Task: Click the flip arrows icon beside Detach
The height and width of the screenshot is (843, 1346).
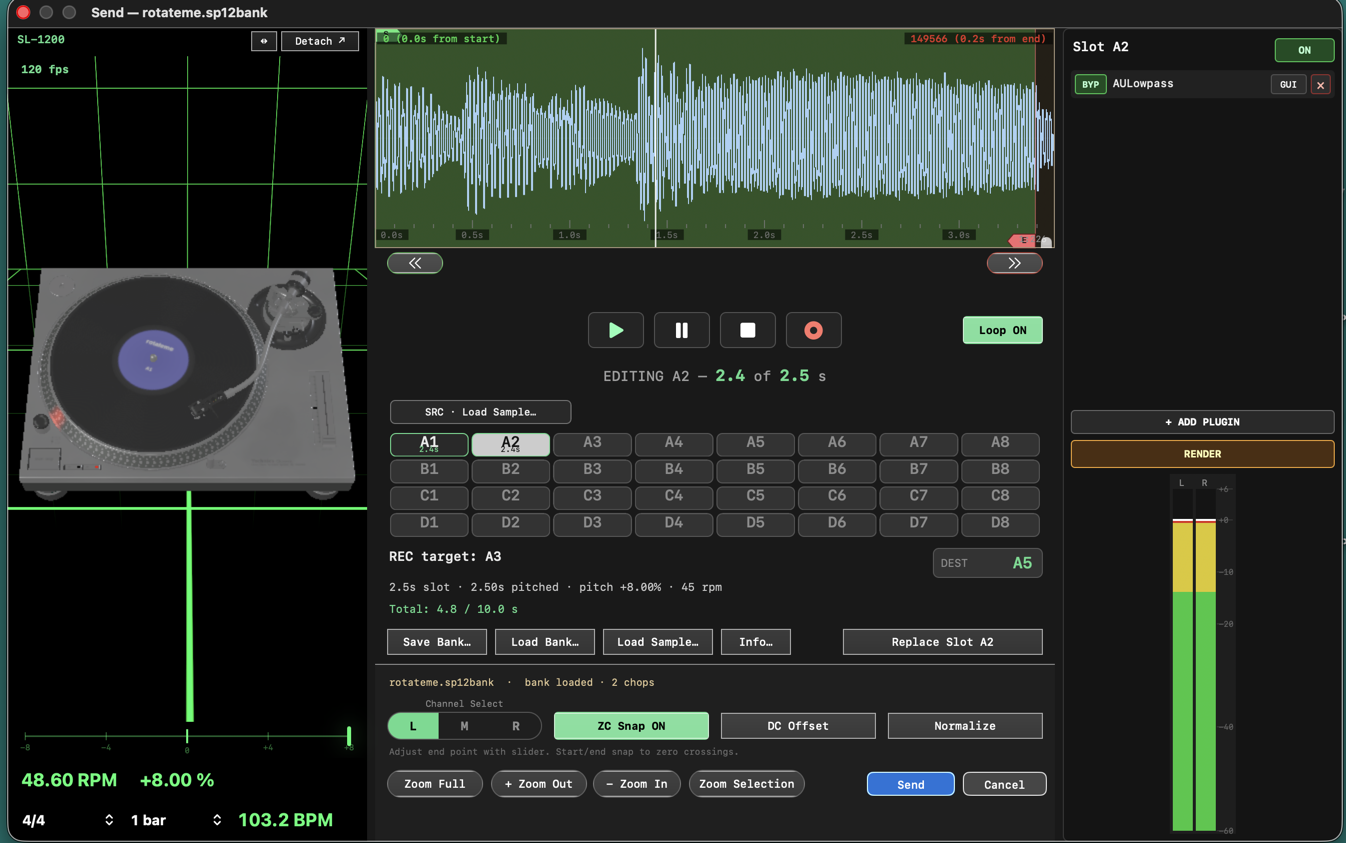Action: [264, 41]
